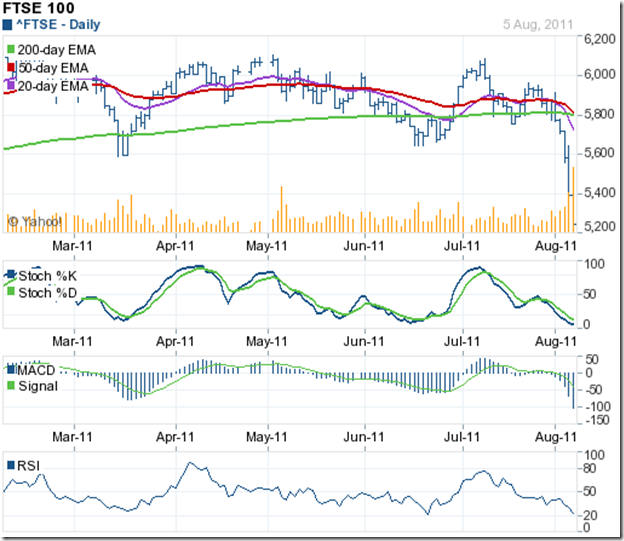
Task: Click the purple 20-day EMA legend square
Action: click(10, 86)
